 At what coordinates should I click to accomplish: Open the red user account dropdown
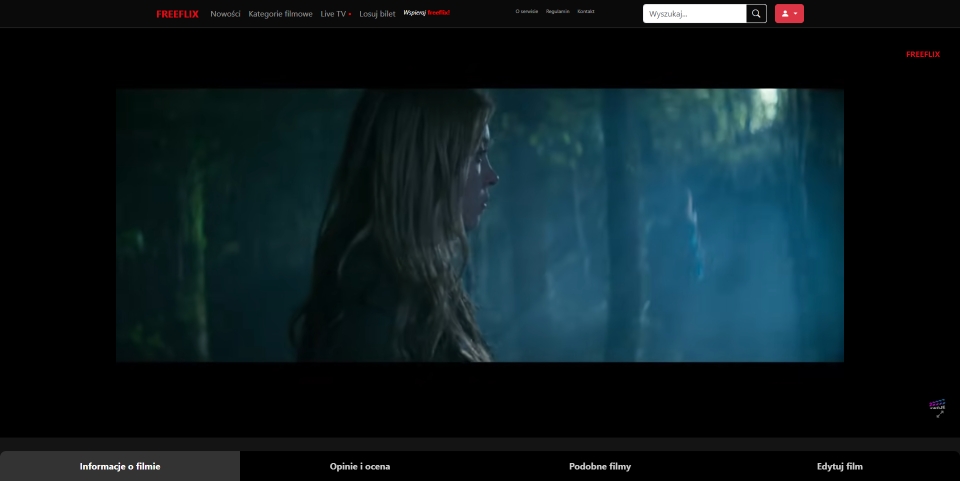click(x=789, y=14)
